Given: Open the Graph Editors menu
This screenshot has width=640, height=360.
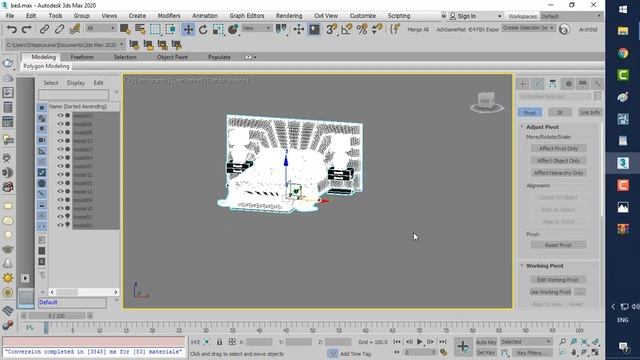Looking at the screenshot, I should point(247,16).
